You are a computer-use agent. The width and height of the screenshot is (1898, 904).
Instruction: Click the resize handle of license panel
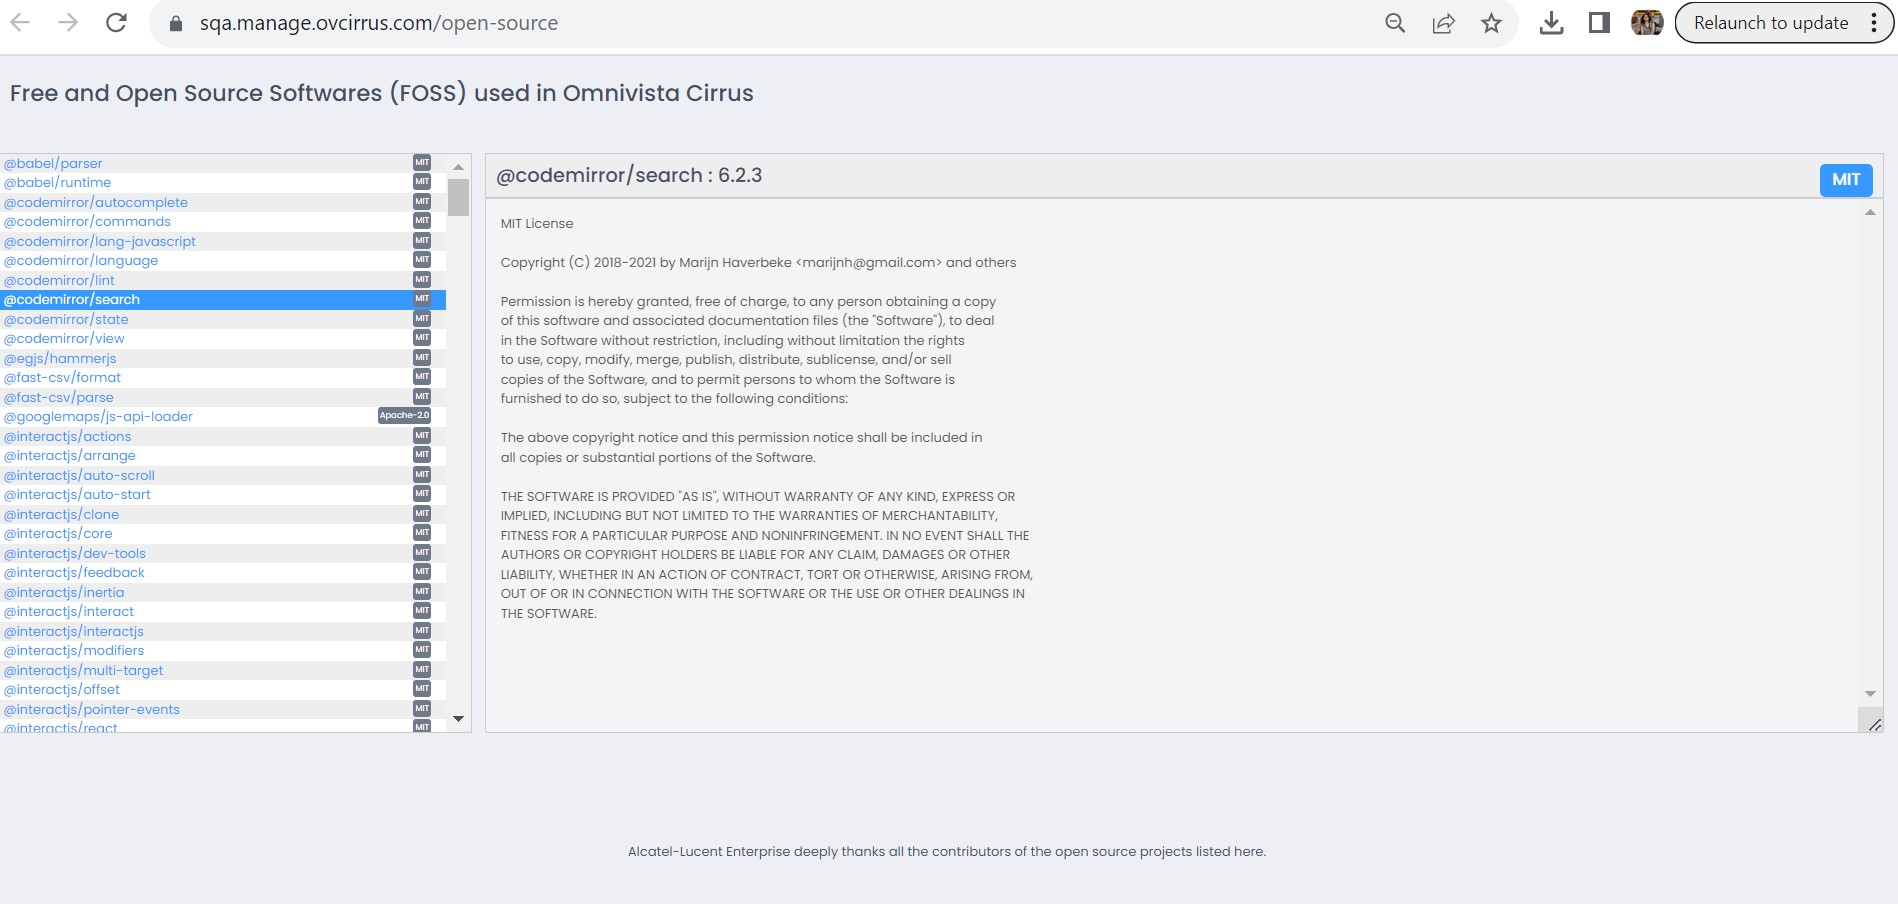coord(1874,724)
